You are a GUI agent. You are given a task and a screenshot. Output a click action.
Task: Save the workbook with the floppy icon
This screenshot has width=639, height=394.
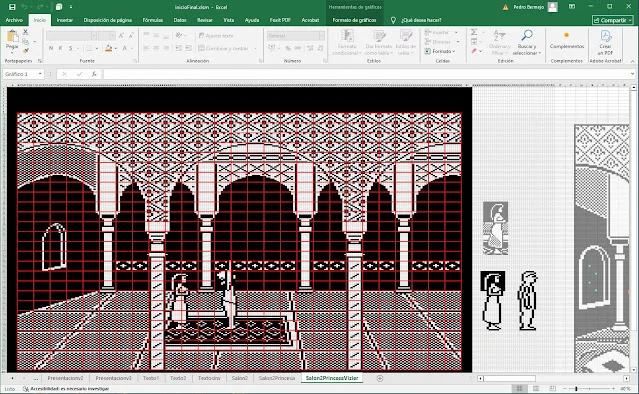click(x=12, y=7)
